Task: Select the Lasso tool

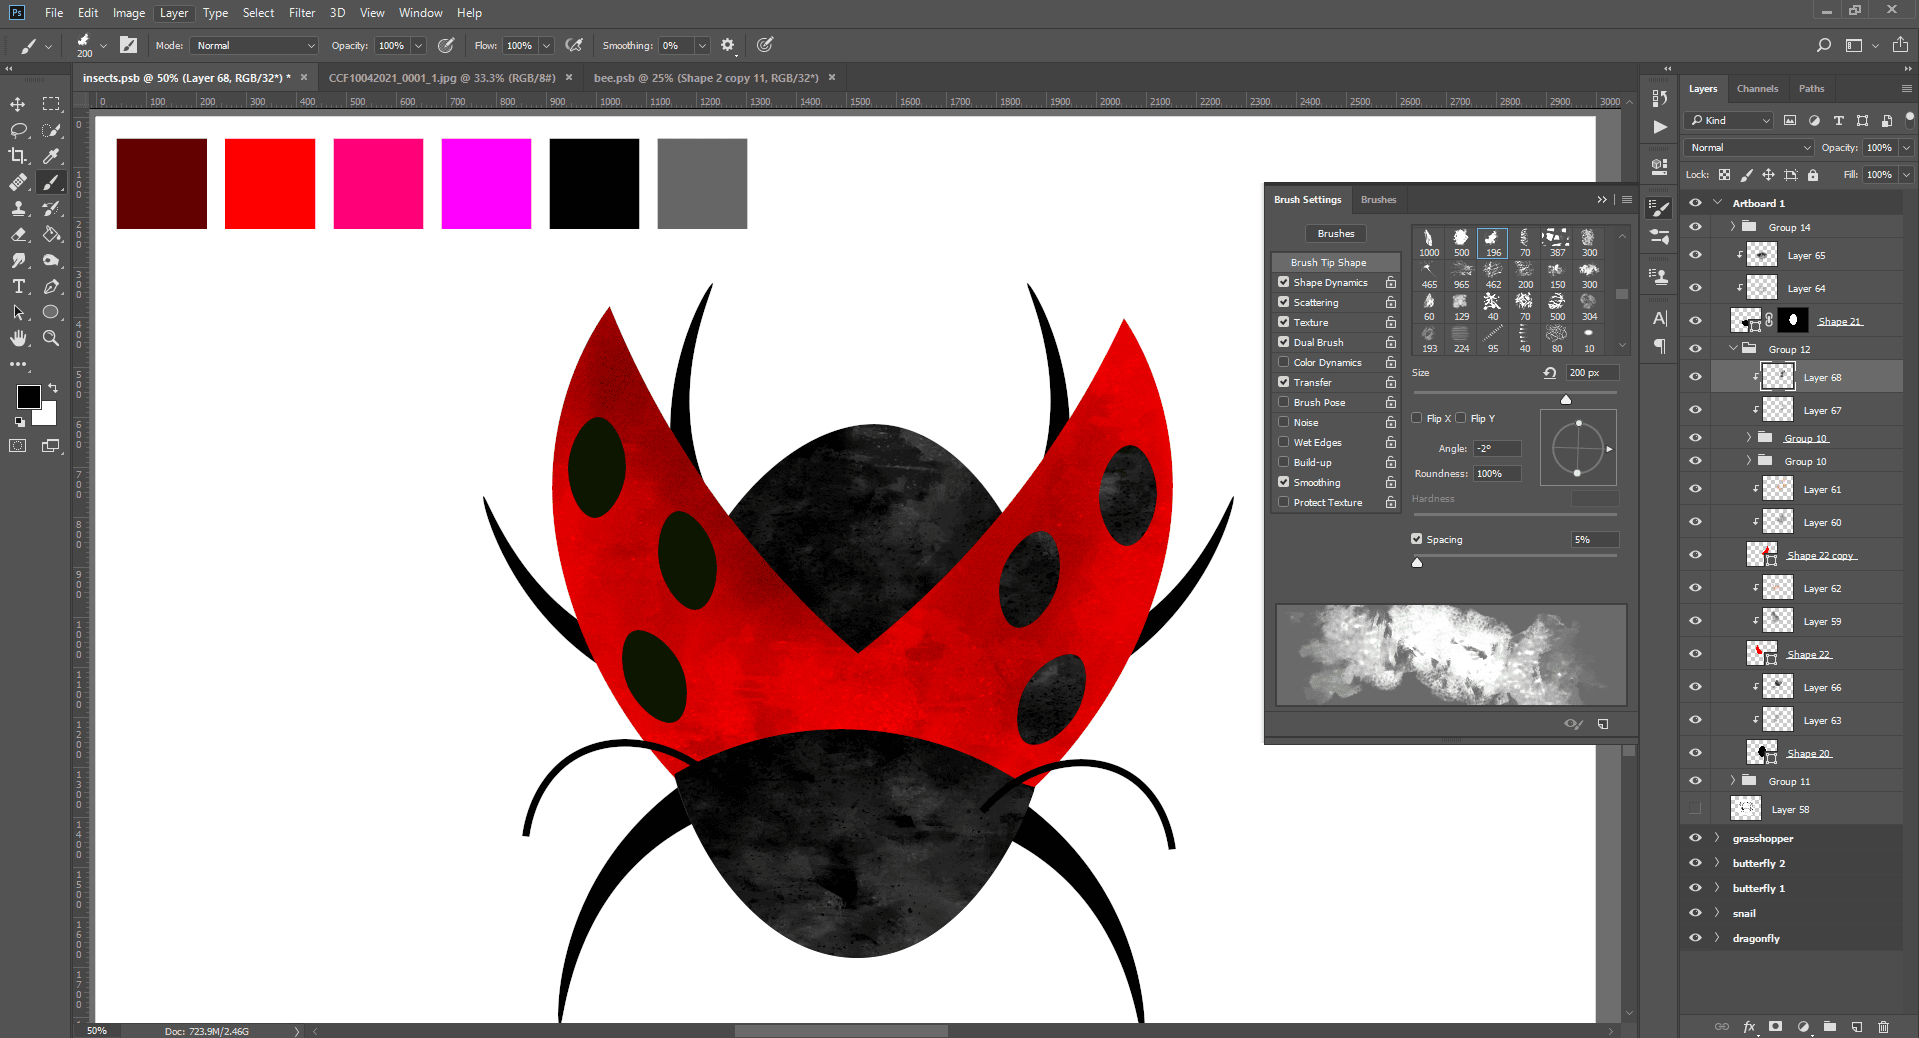Action: tap(18, 130)
